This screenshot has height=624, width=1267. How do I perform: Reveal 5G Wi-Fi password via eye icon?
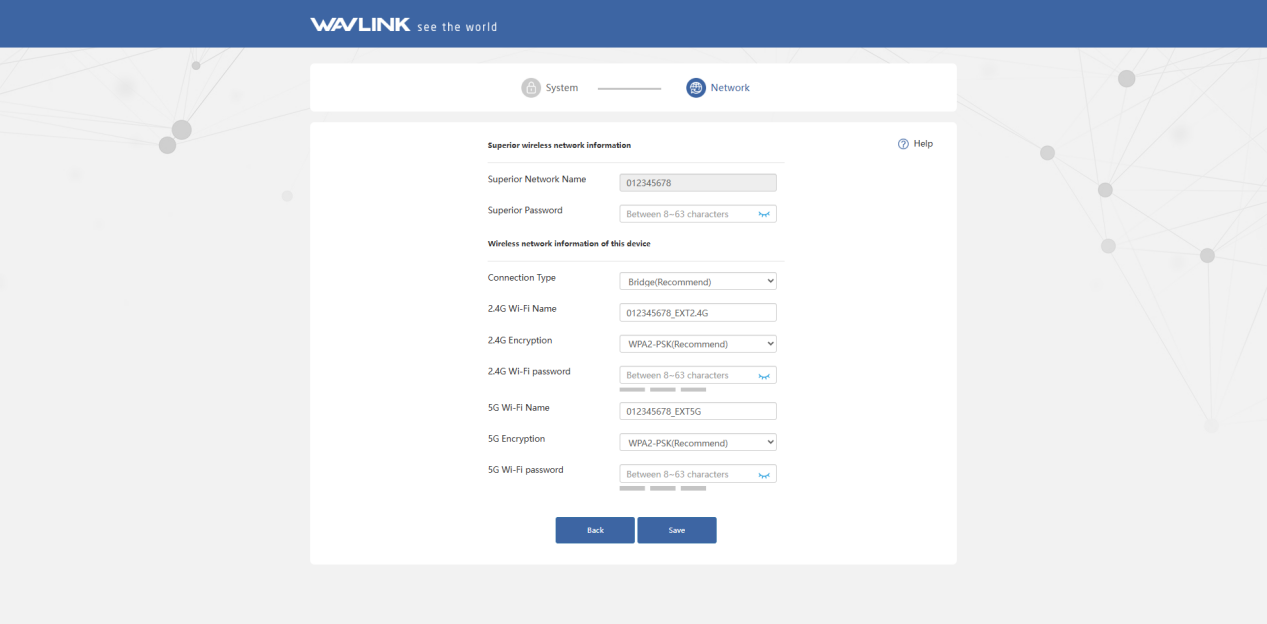(x=765, y=475)
